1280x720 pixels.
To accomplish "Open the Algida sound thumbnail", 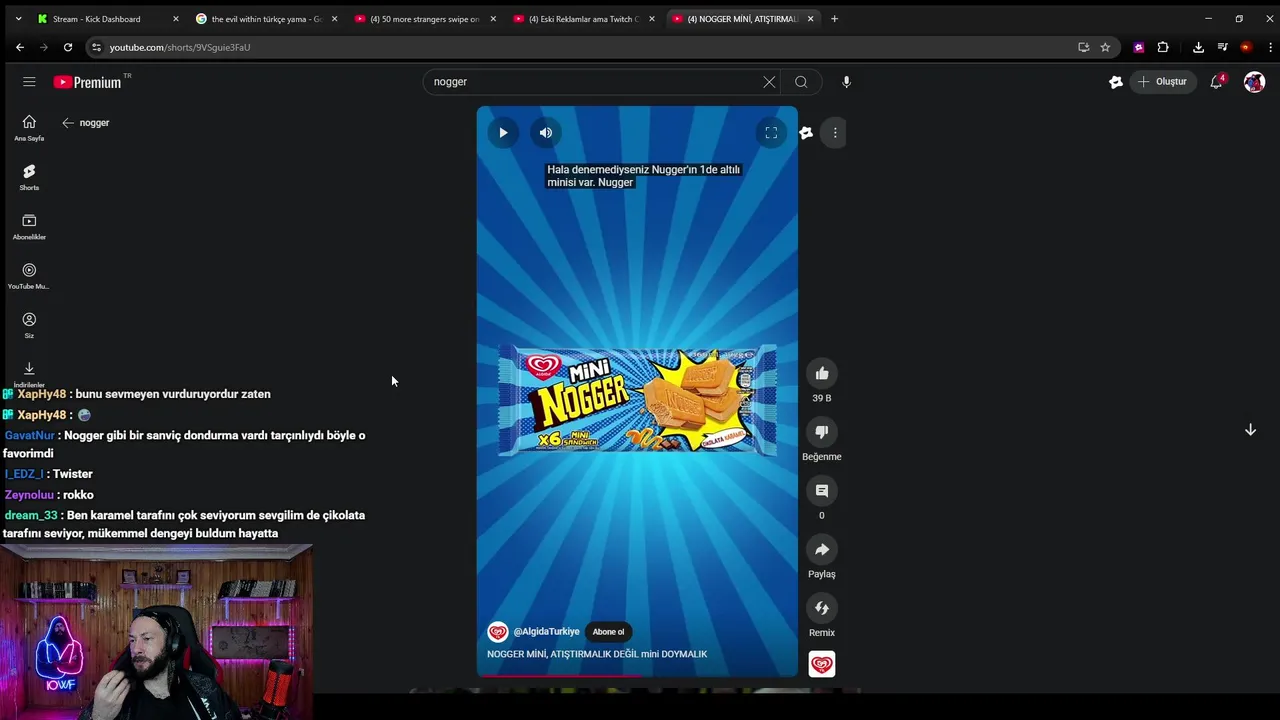I will [822, 664].
